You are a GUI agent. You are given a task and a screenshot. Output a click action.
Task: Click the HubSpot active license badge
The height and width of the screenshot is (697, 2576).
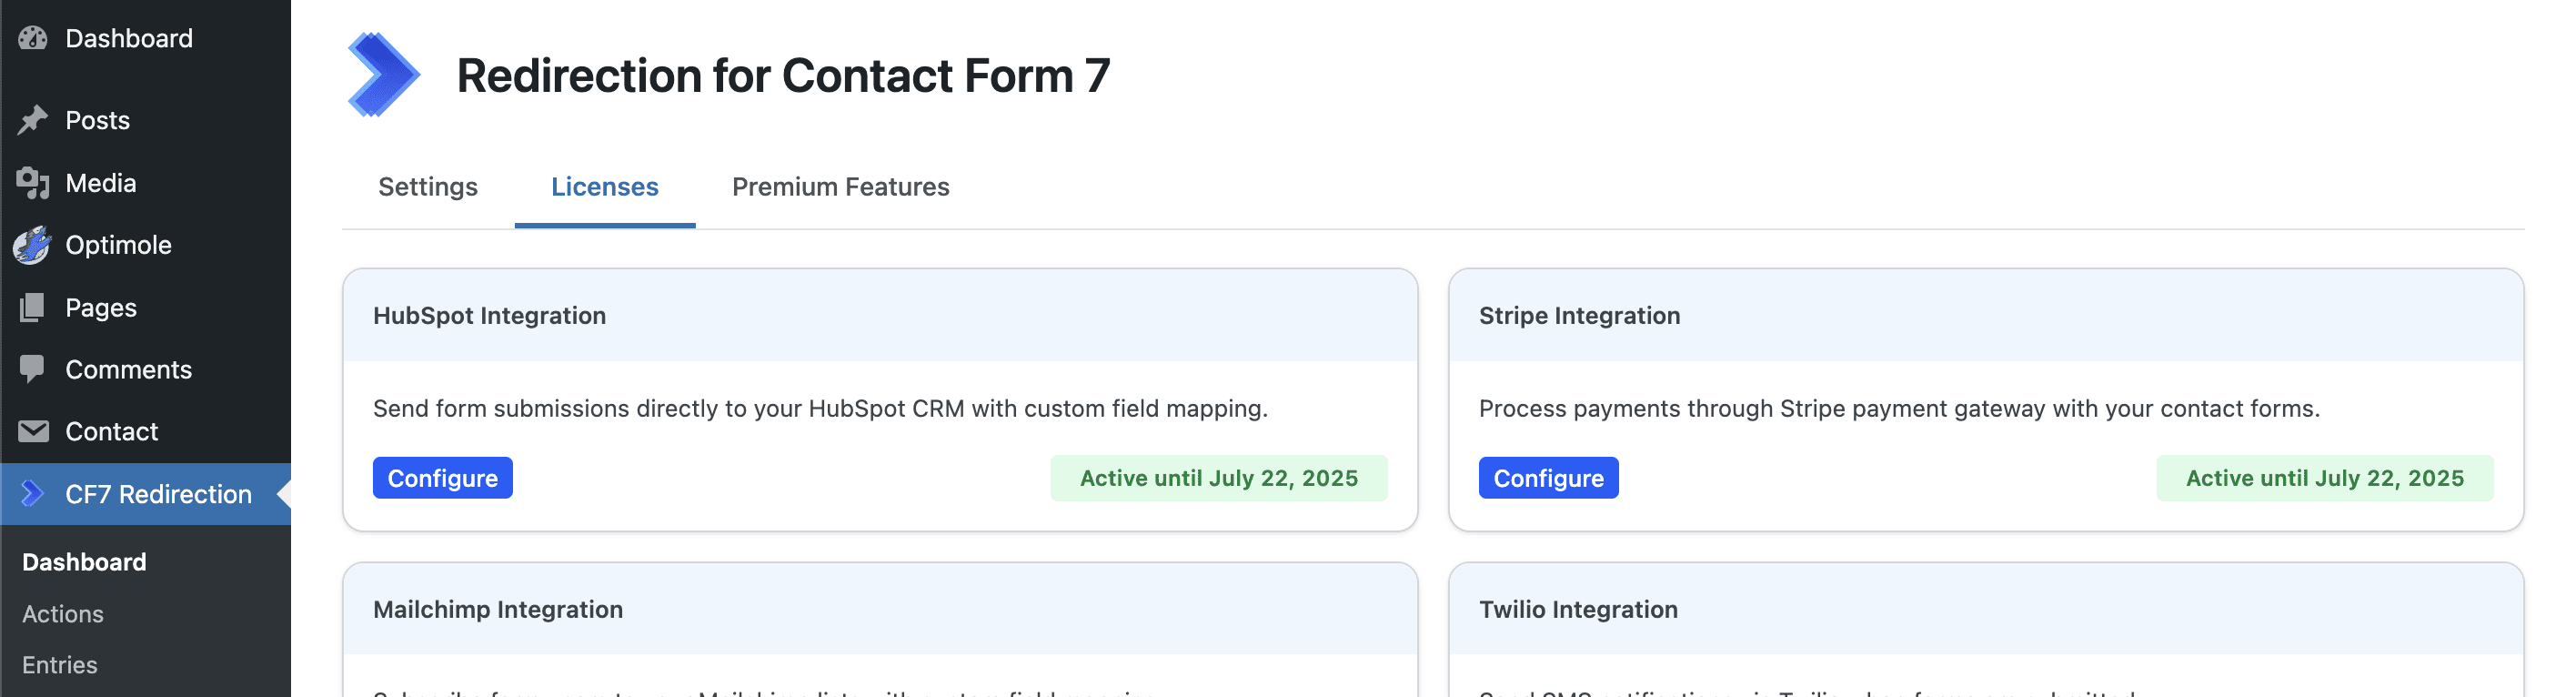pyautogui.click(x=1218, y=478)
